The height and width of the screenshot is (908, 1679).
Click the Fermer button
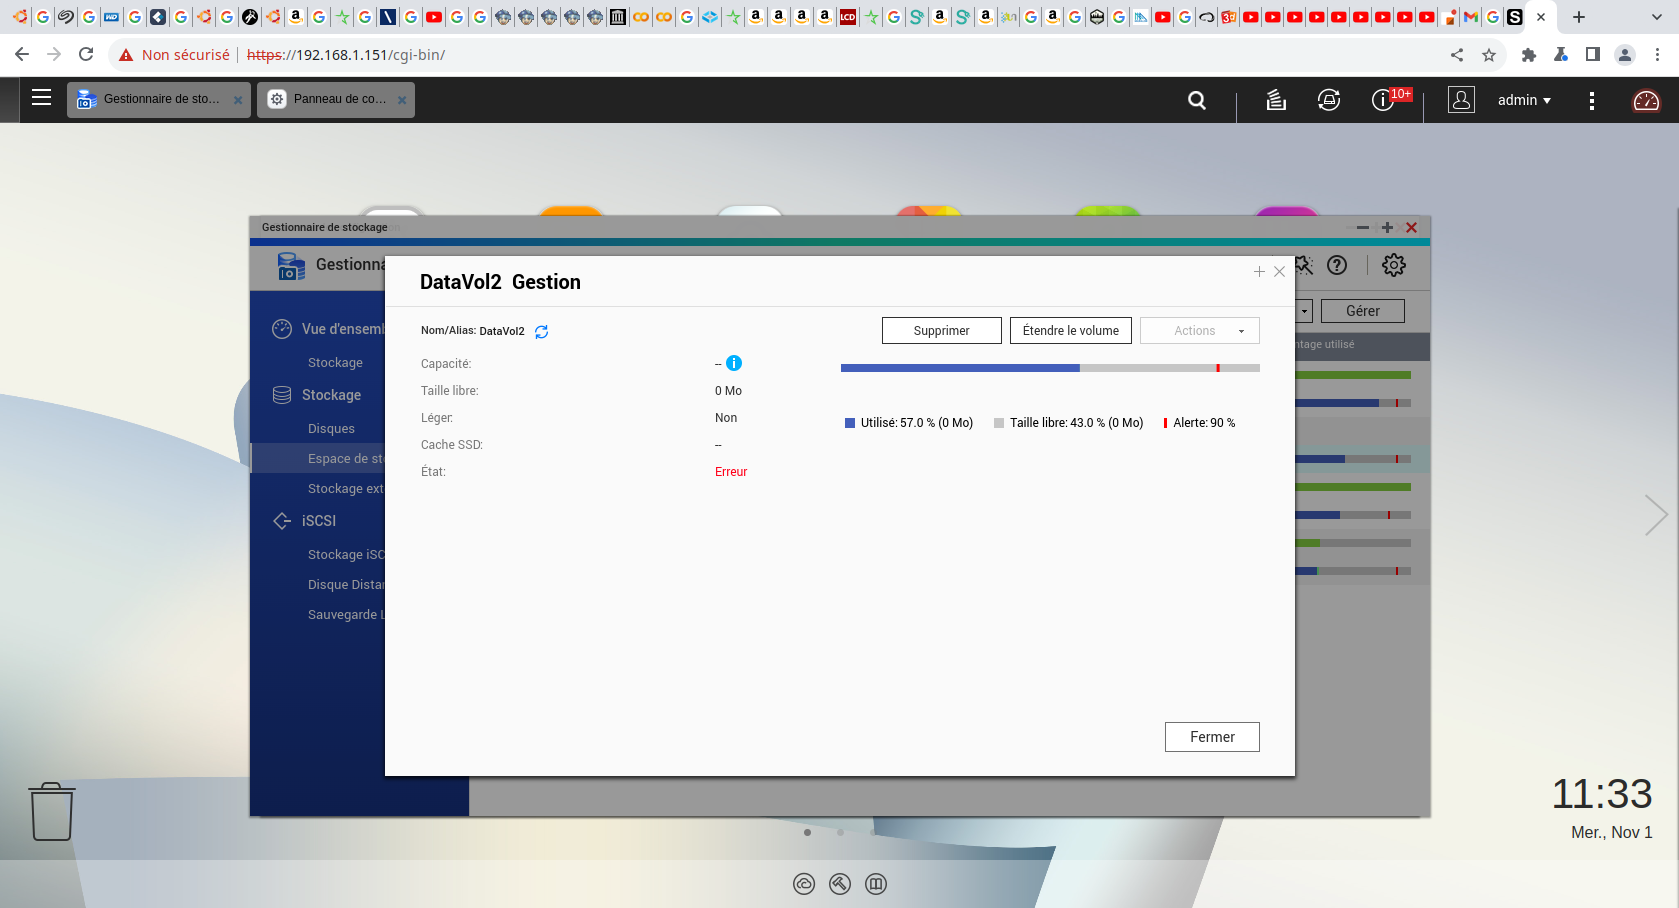click(x=1212, y=737)
